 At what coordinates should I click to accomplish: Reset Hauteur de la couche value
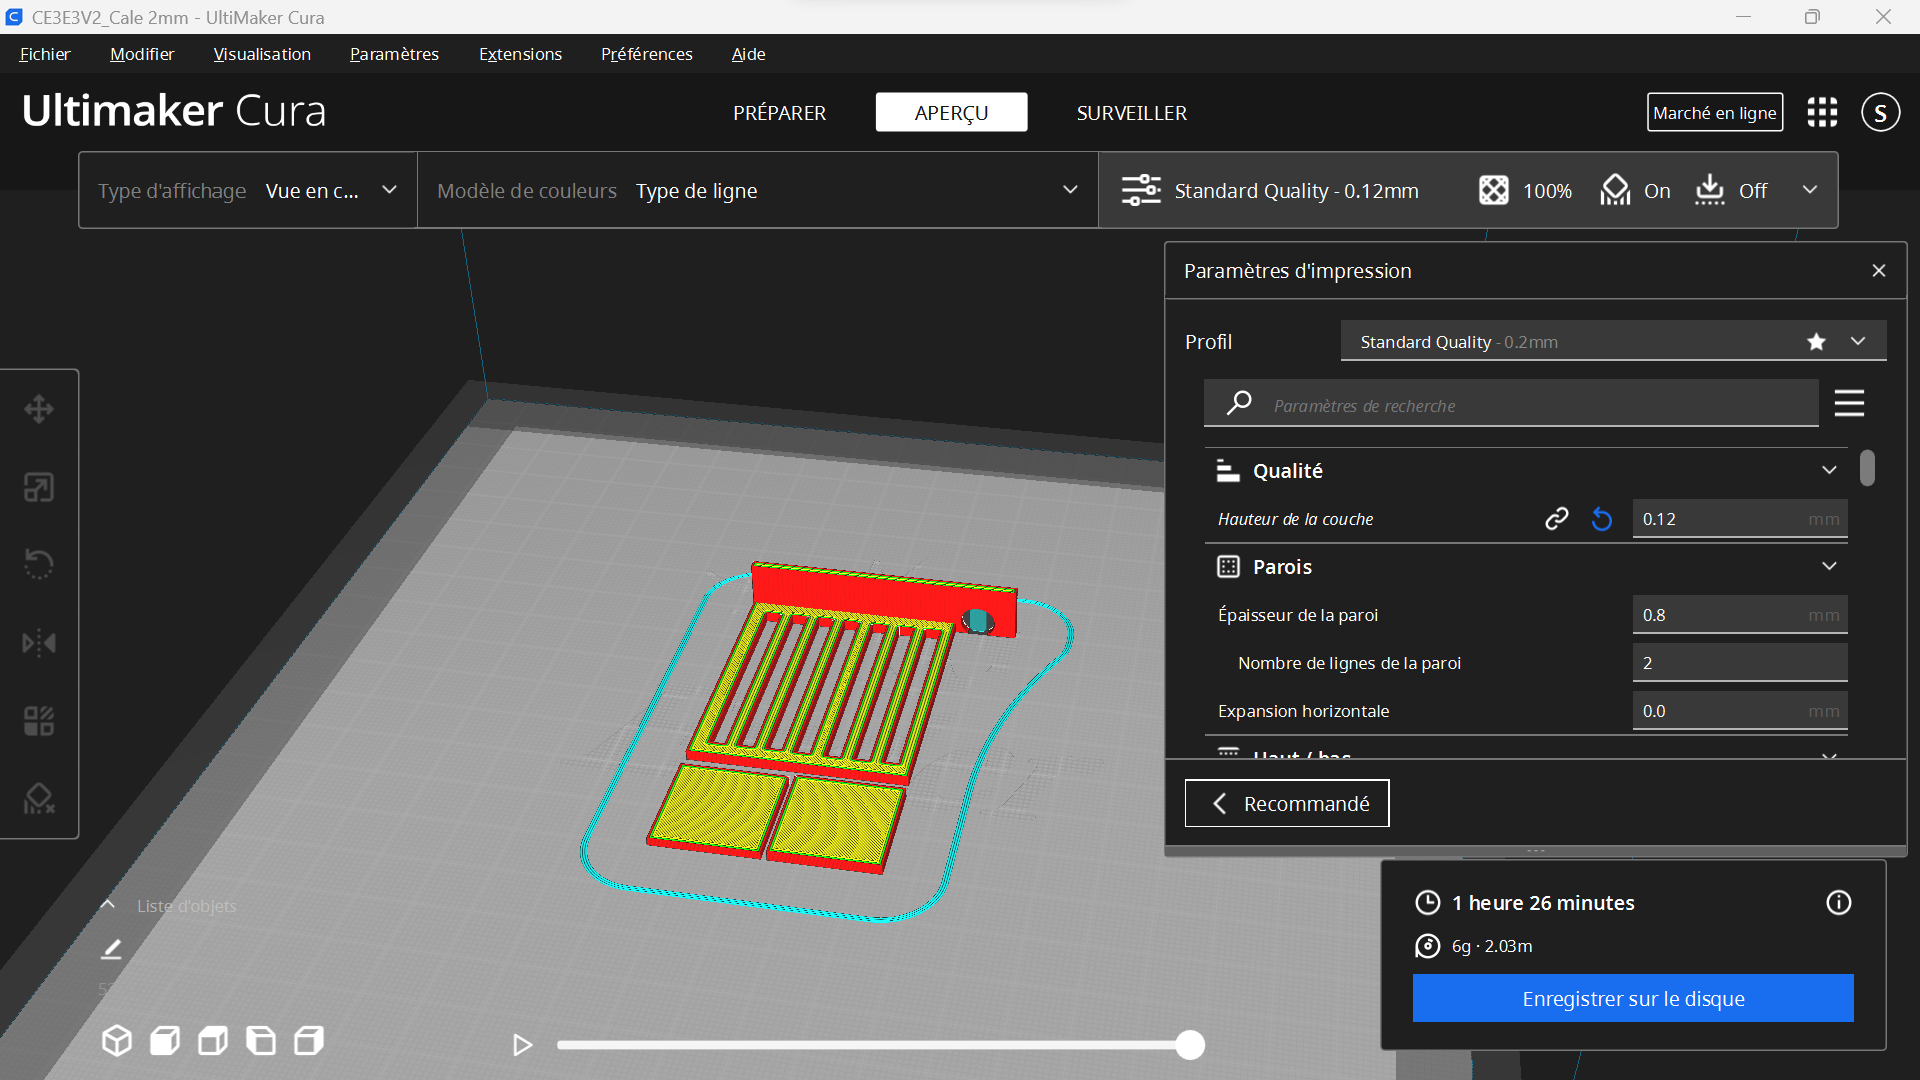(x=1602, y=519)
